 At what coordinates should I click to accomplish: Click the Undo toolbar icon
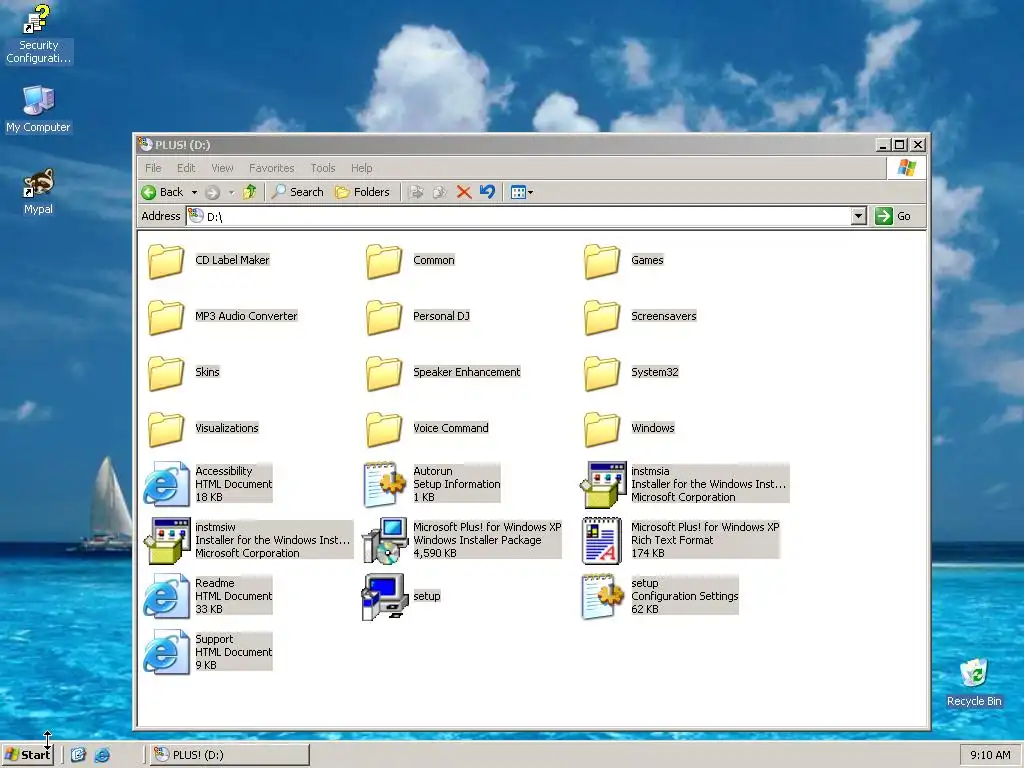(487, 192)
